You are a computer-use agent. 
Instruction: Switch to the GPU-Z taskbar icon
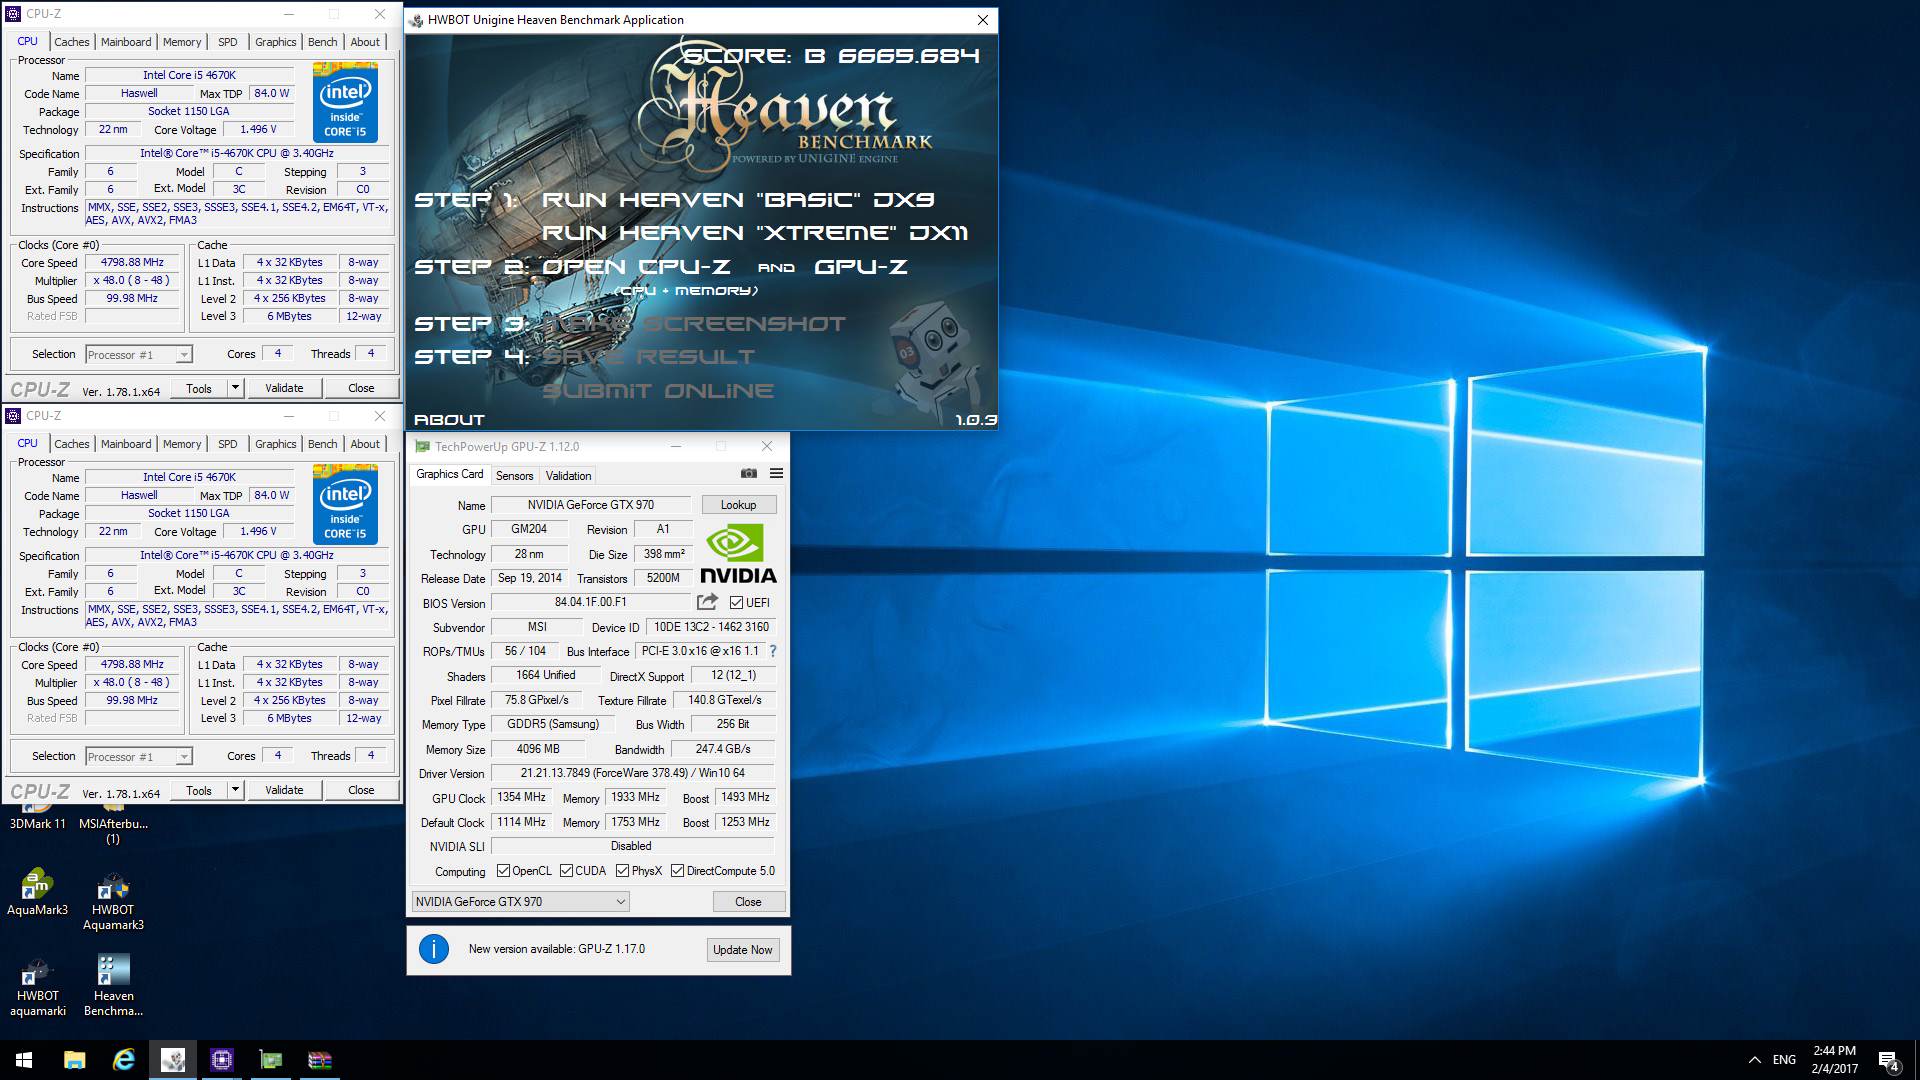(x=270, y=1060)
